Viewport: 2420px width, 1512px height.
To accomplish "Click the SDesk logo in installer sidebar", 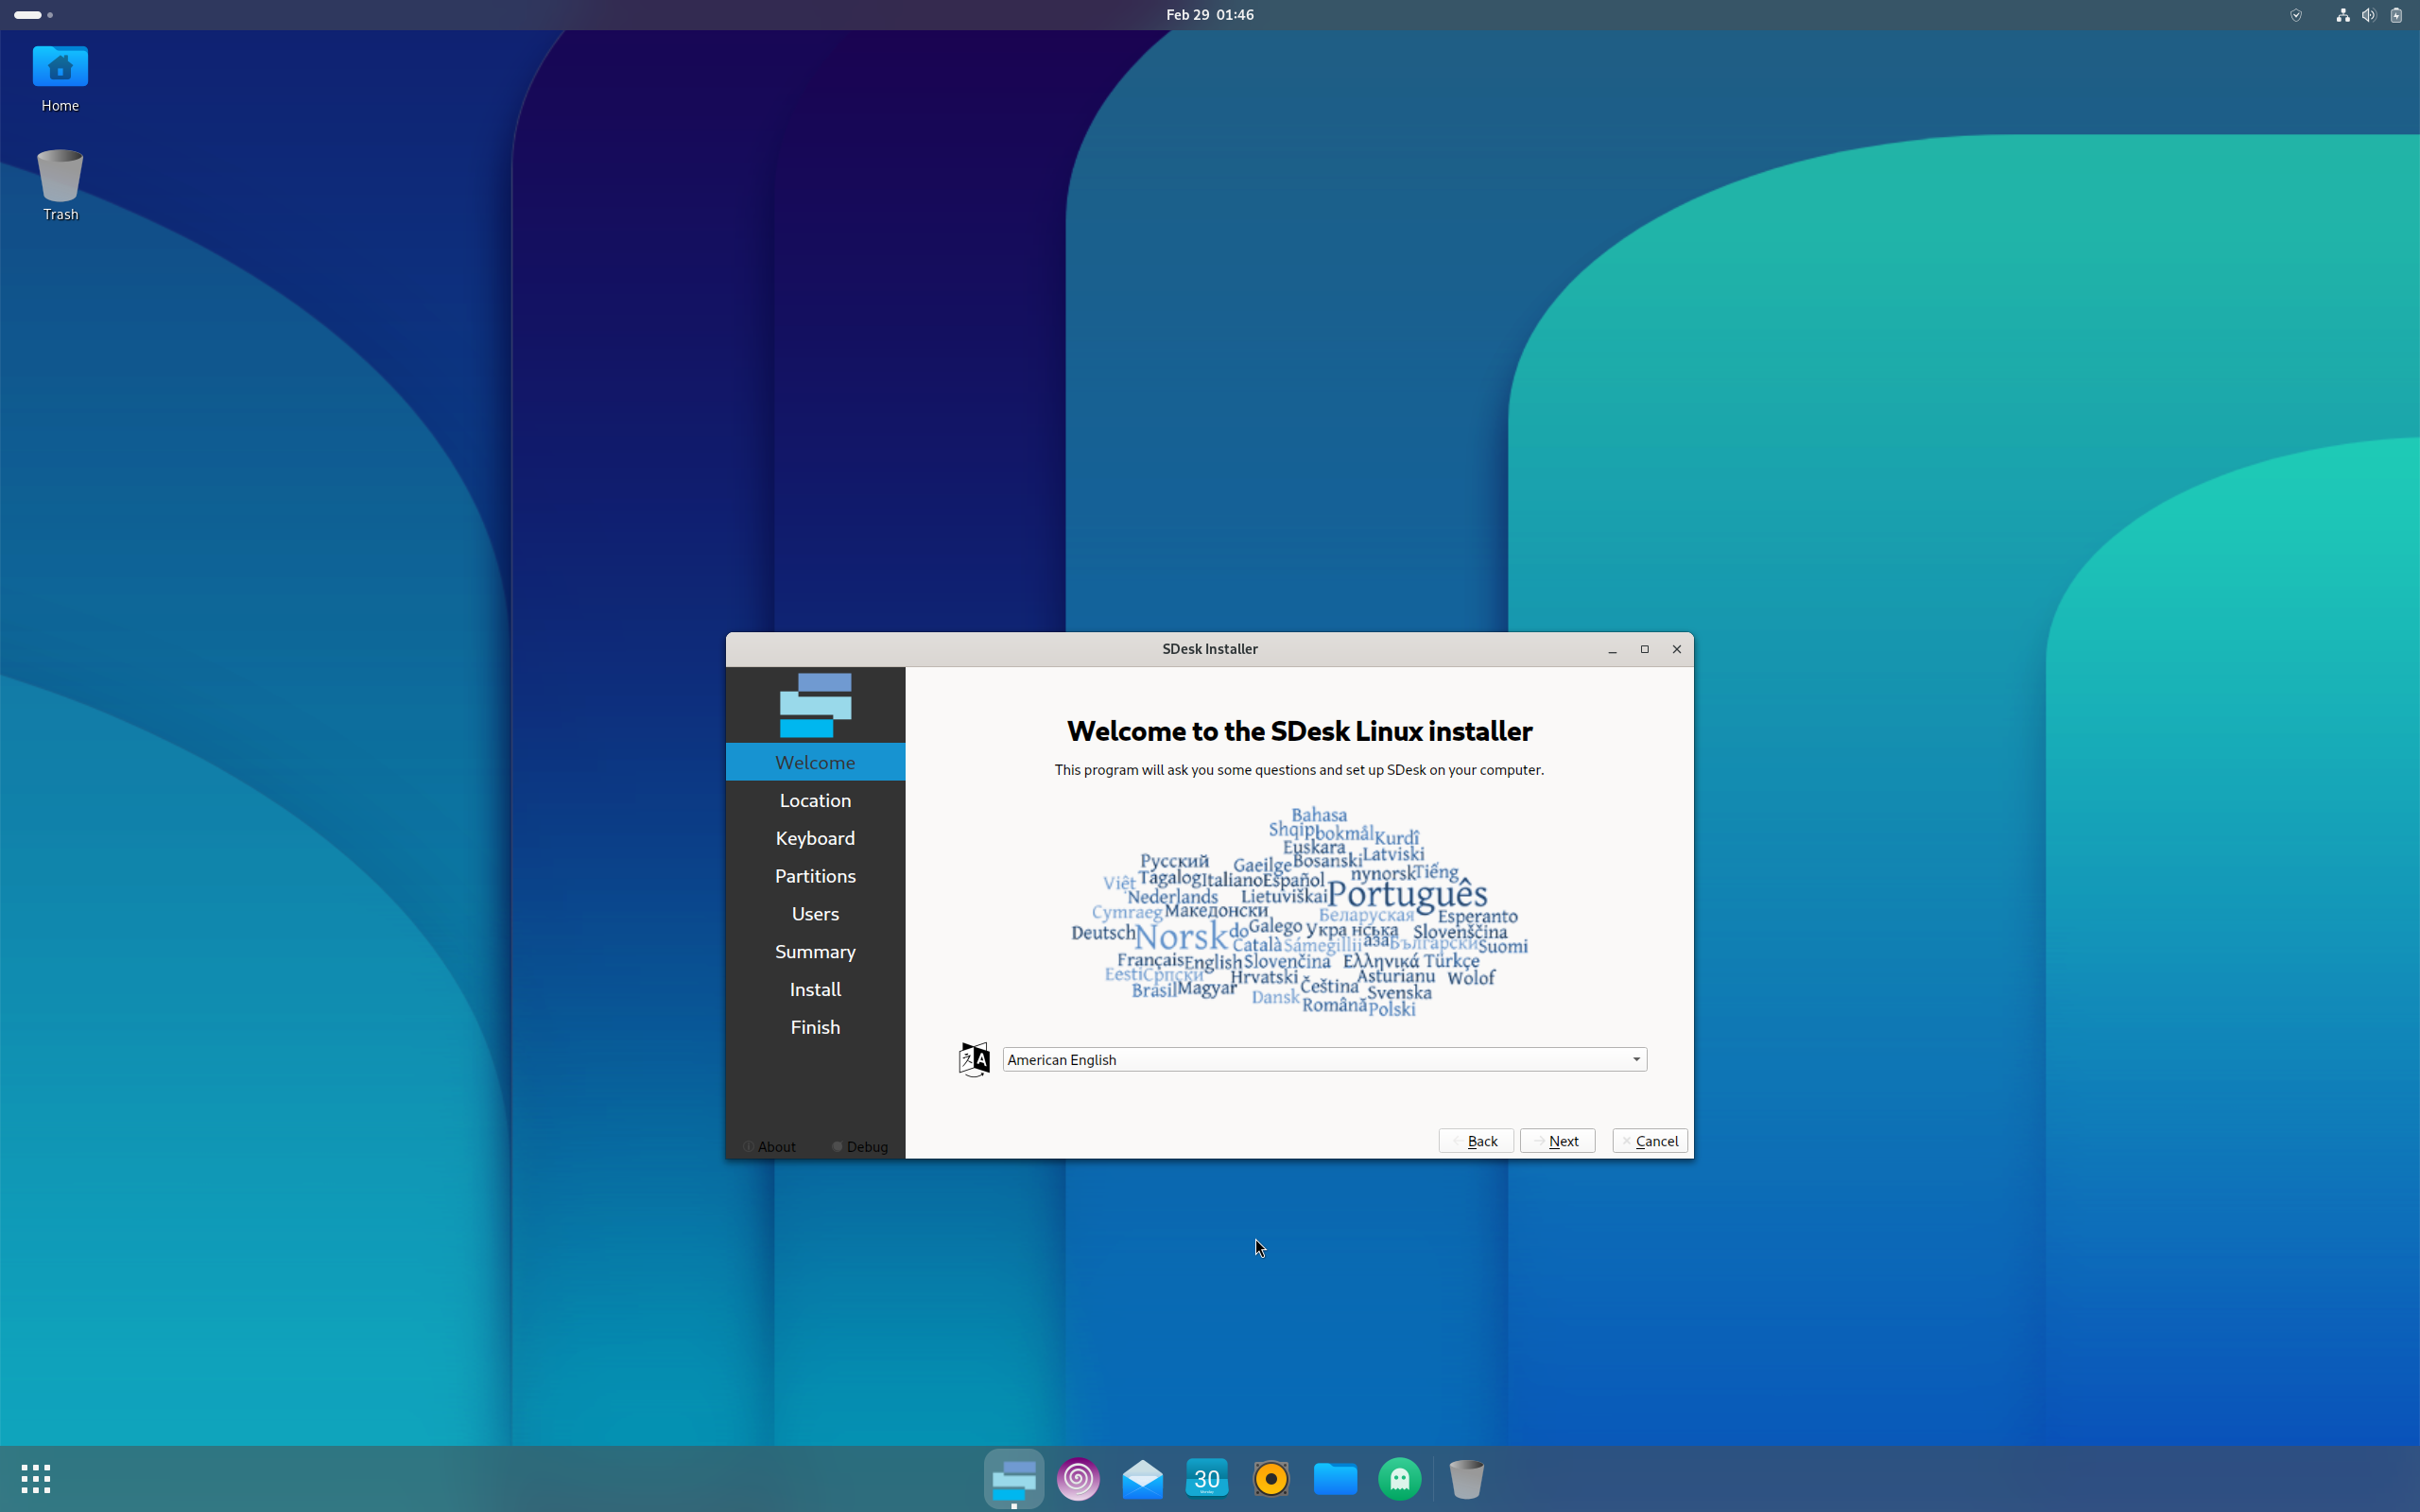I will [815, 705].
